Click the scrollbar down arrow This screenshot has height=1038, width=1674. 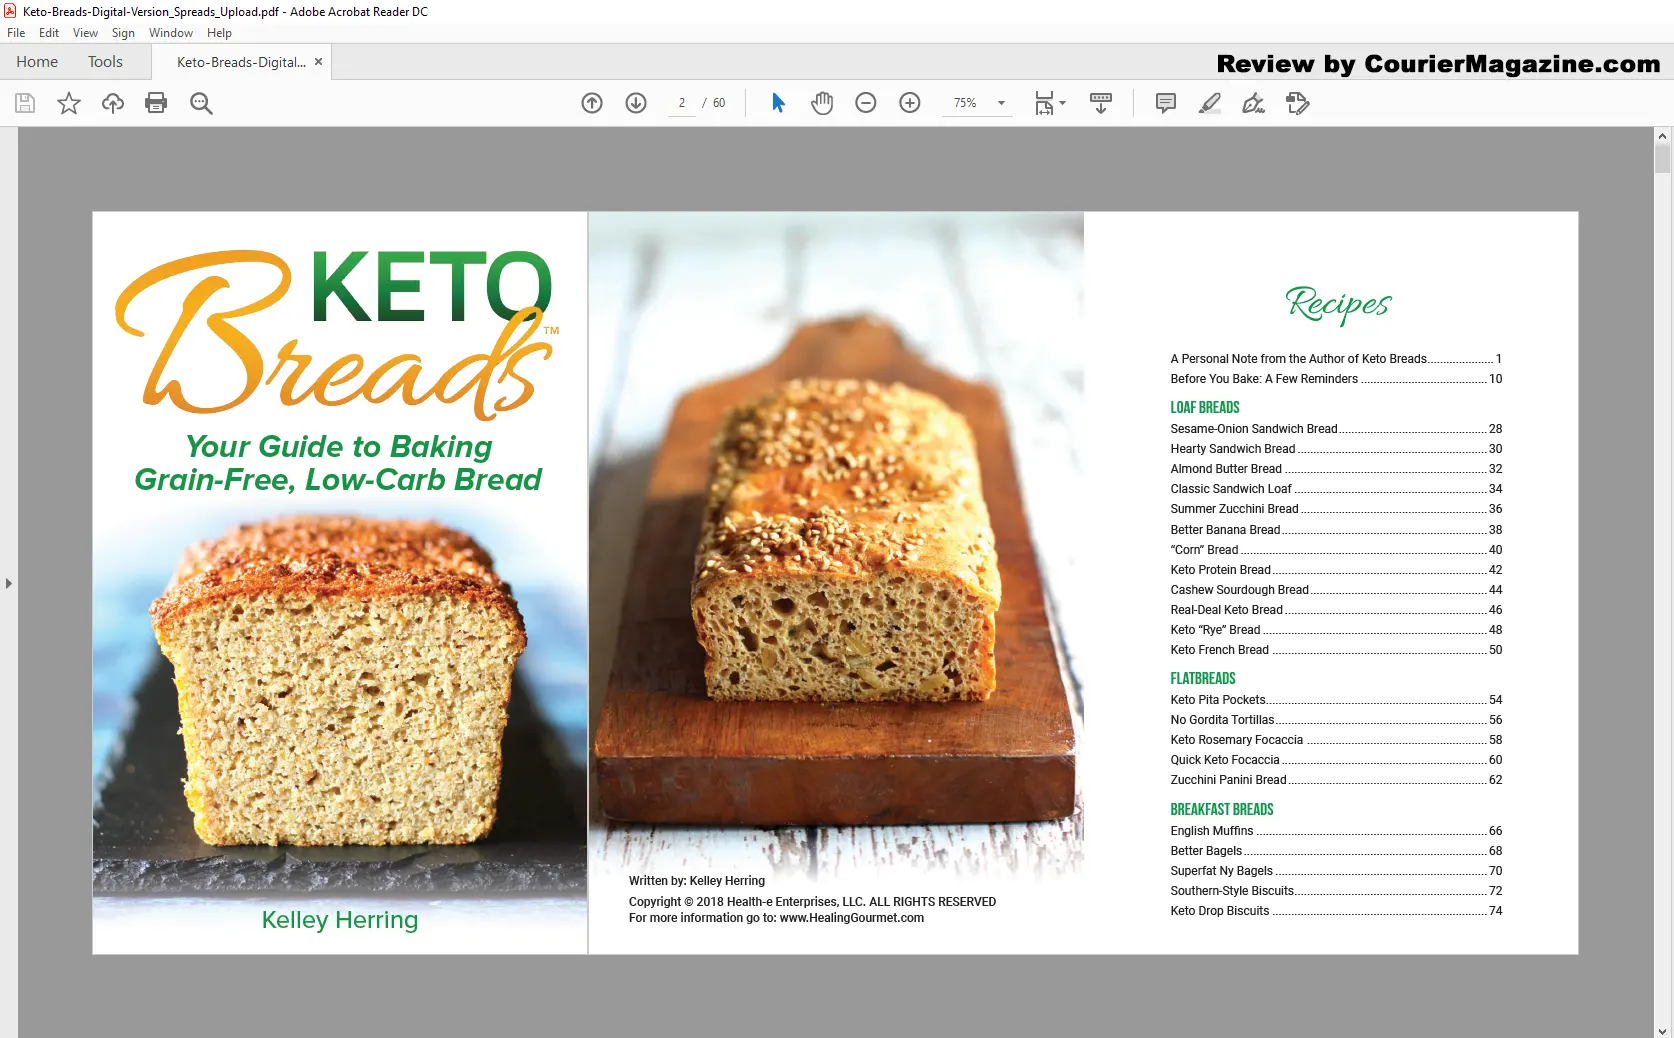point(1662,1030)
